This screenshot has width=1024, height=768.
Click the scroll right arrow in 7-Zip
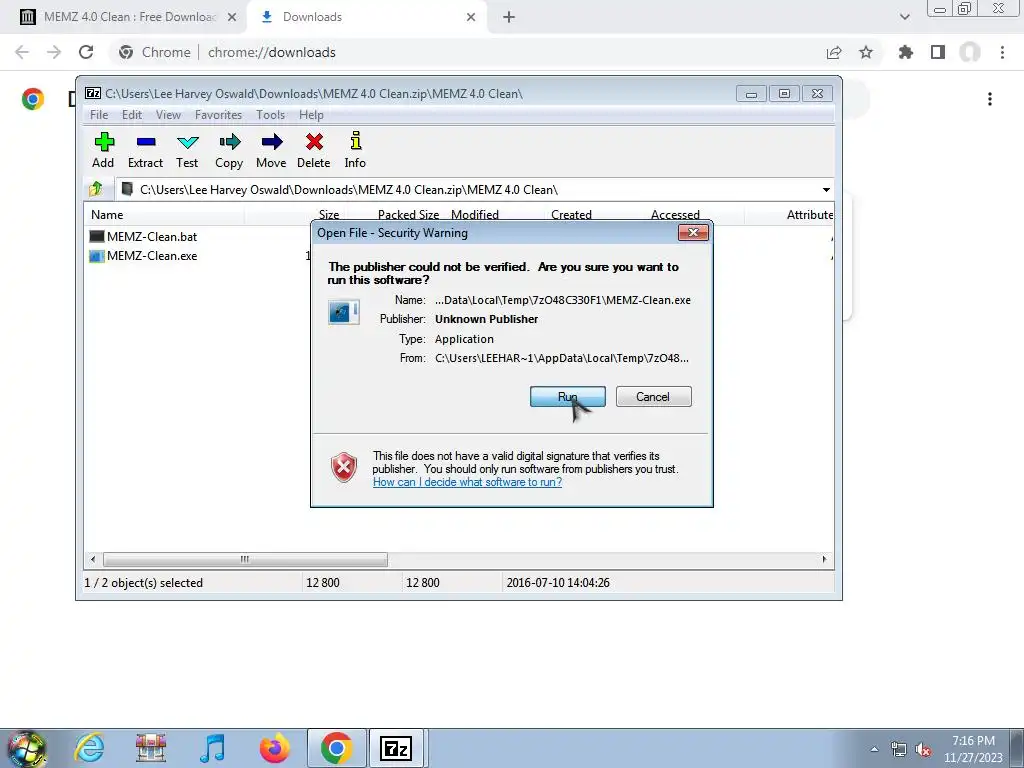[824, 560]
